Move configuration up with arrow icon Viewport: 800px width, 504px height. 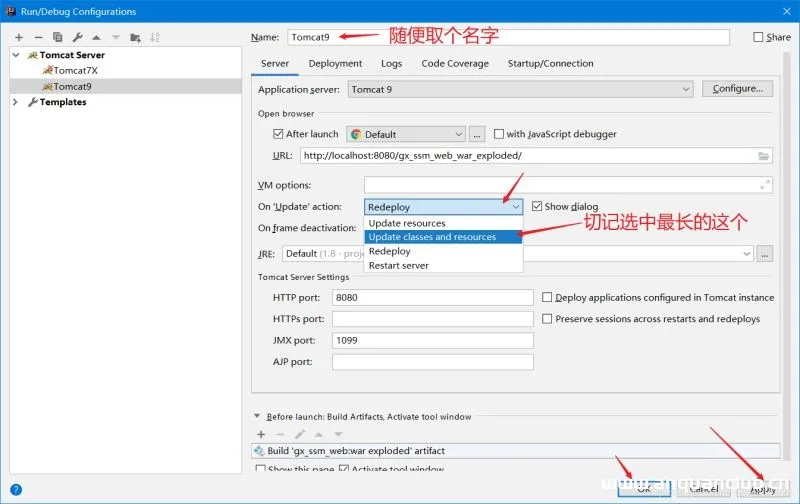96,37
